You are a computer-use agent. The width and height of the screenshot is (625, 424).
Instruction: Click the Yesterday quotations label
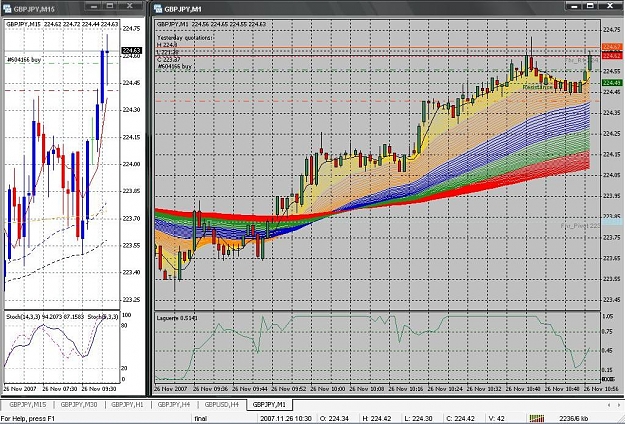[x=185, y=38]
